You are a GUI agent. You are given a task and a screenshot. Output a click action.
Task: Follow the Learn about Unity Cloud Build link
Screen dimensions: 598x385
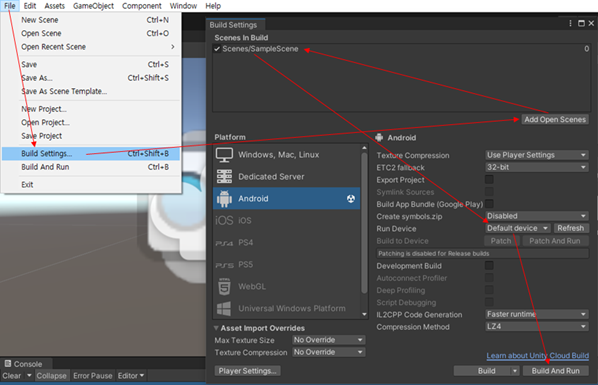[x=537, y=356]
